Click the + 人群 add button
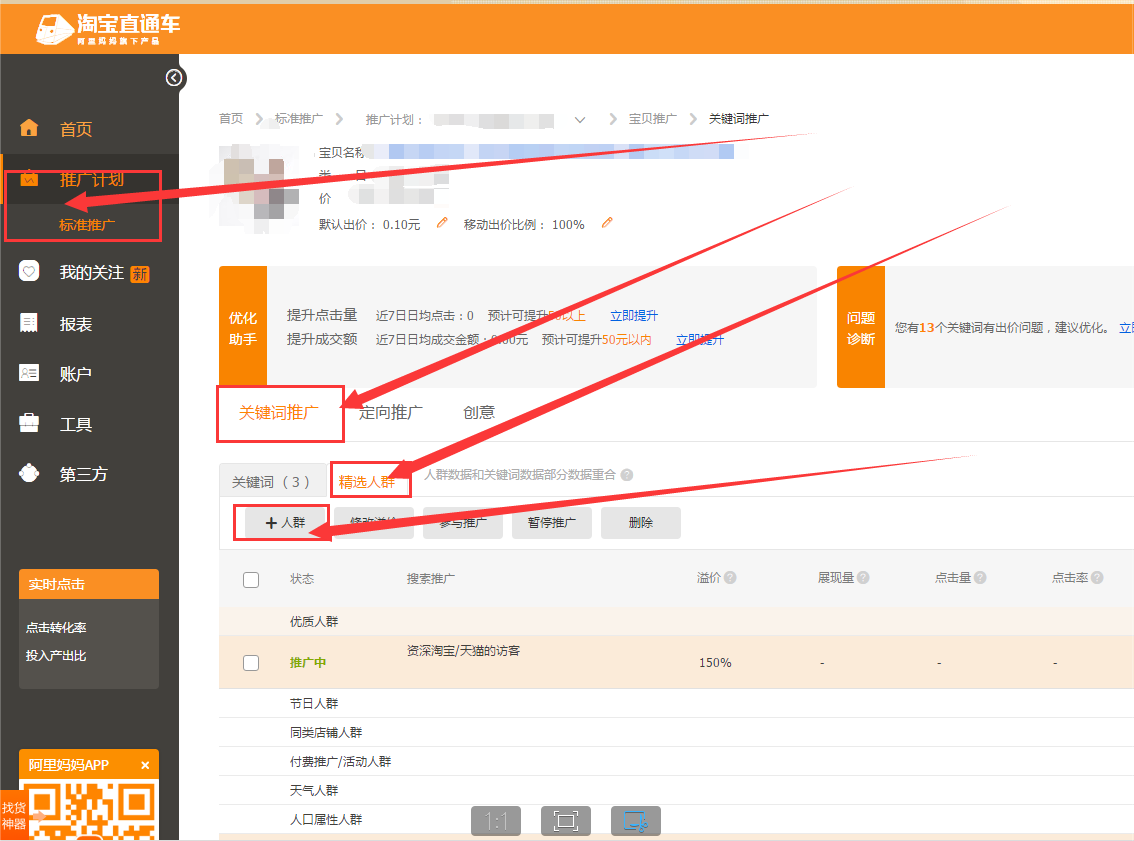The image size is (1134, 841). [x=284, y=522]
